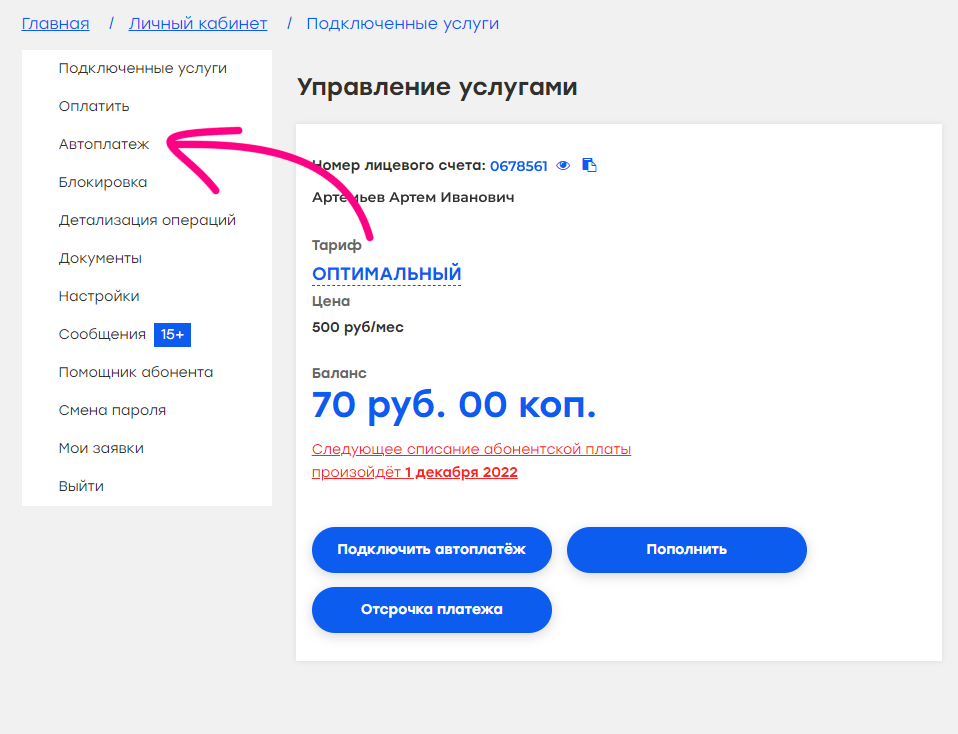Click the Пополнить button
The height and width of the screenshot is (734, 958).
(x=687, y=549)
